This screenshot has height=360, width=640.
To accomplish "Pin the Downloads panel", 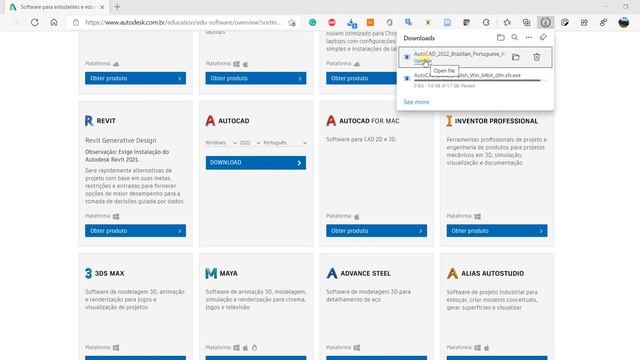I will click(x=543, y=38).
